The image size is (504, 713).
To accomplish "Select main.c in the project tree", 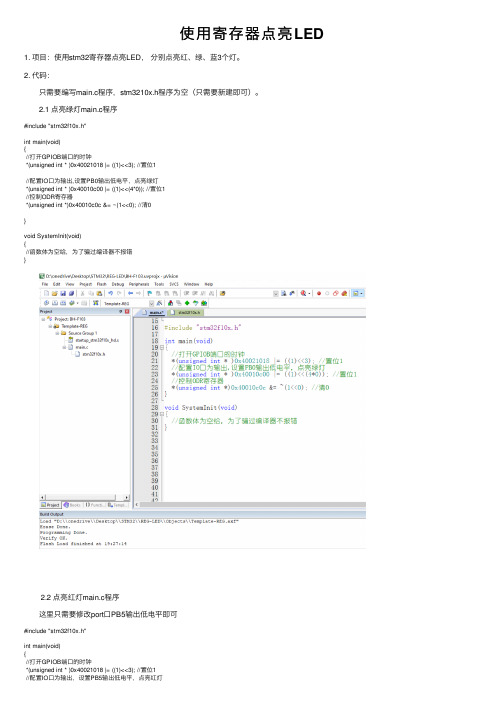I will pos(82,347).
